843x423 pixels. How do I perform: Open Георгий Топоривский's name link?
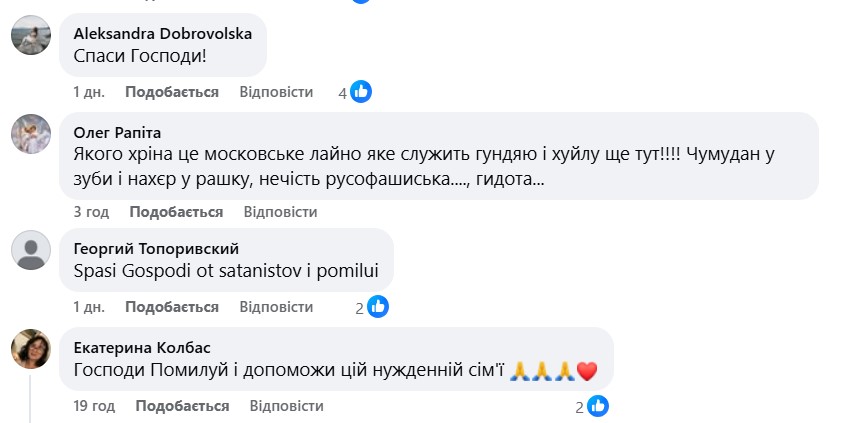point(157,248)
